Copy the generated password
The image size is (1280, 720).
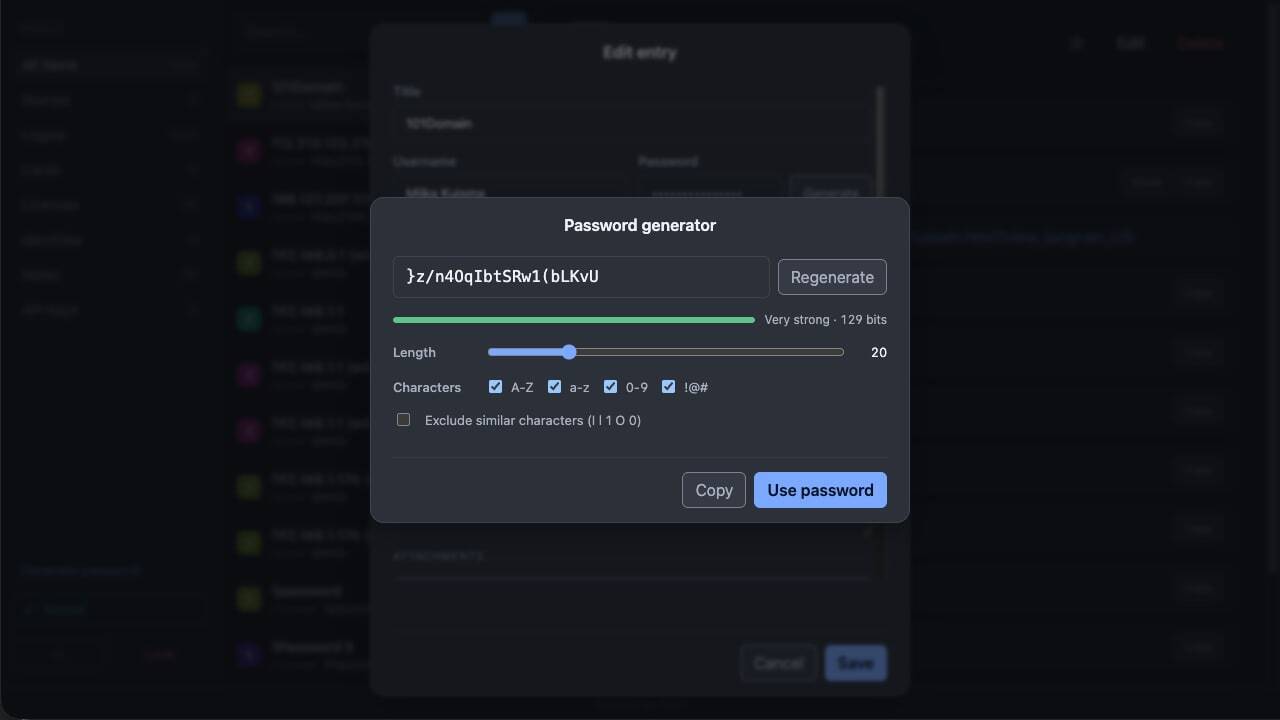tap(714, 490)
